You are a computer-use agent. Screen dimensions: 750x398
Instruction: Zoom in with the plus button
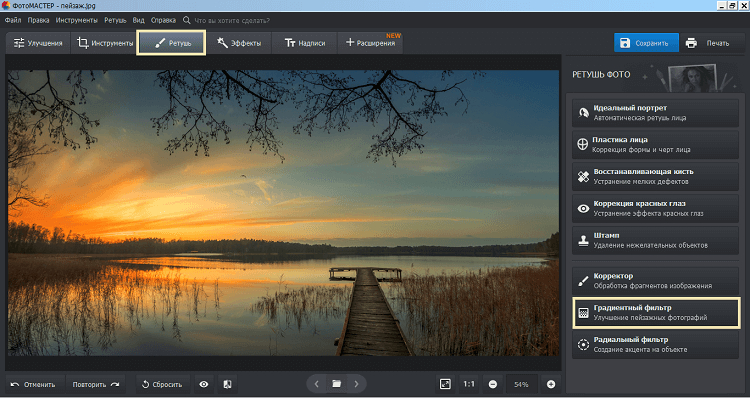(x=551, y=384)
